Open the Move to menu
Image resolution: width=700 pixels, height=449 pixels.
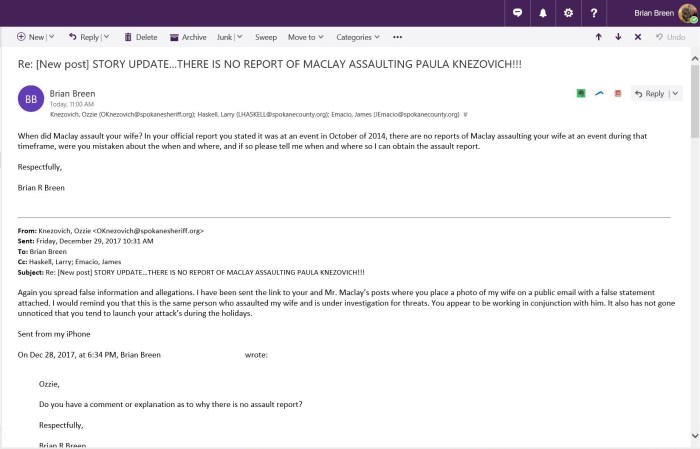tap(305, 37)
